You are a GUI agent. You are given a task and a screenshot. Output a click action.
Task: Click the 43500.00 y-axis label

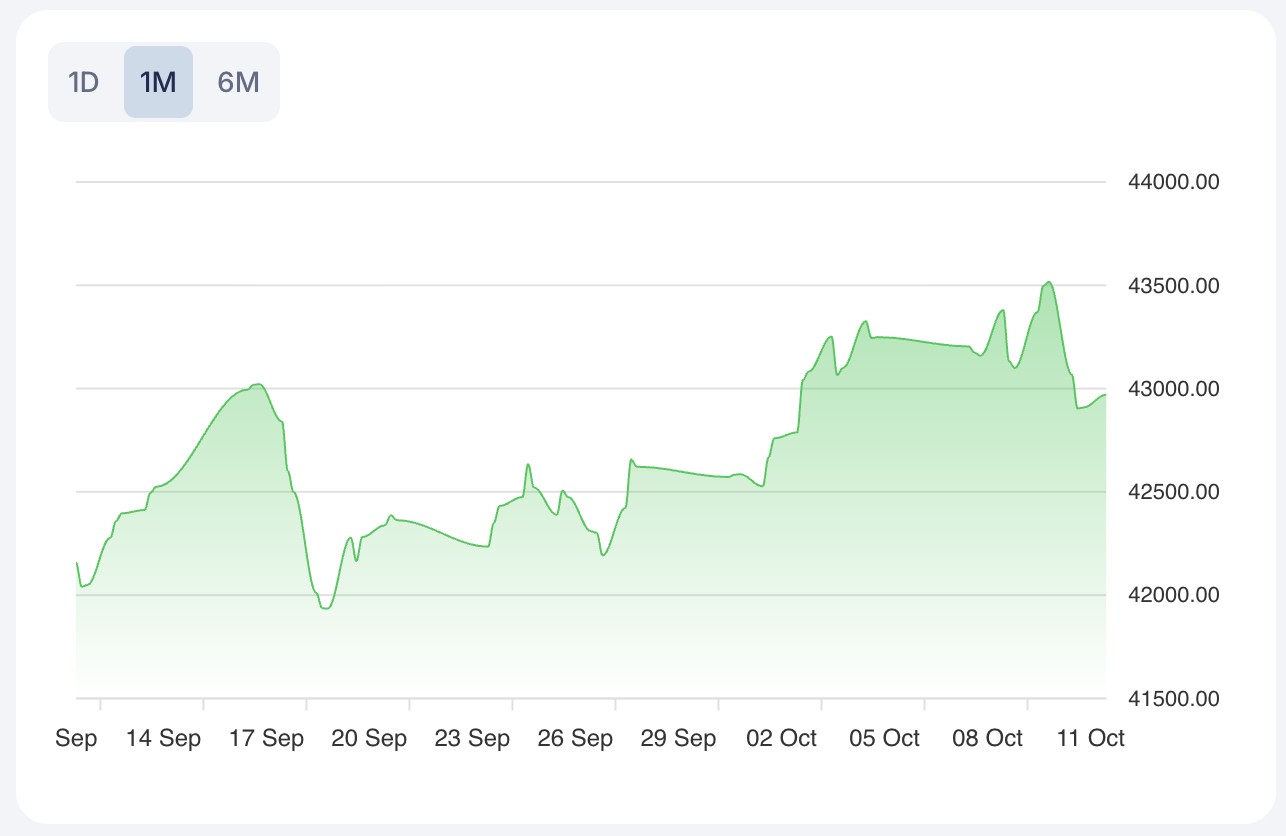(1173, 286)
